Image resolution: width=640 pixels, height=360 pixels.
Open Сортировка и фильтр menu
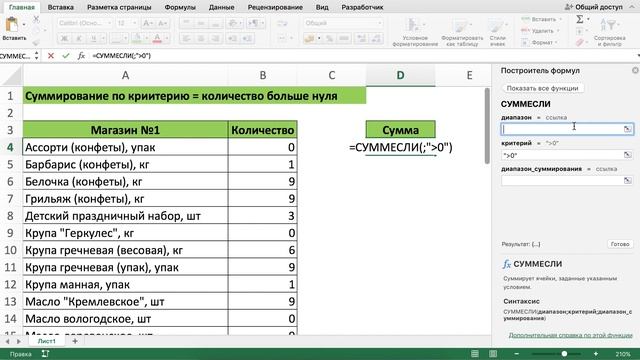(609, 32)
